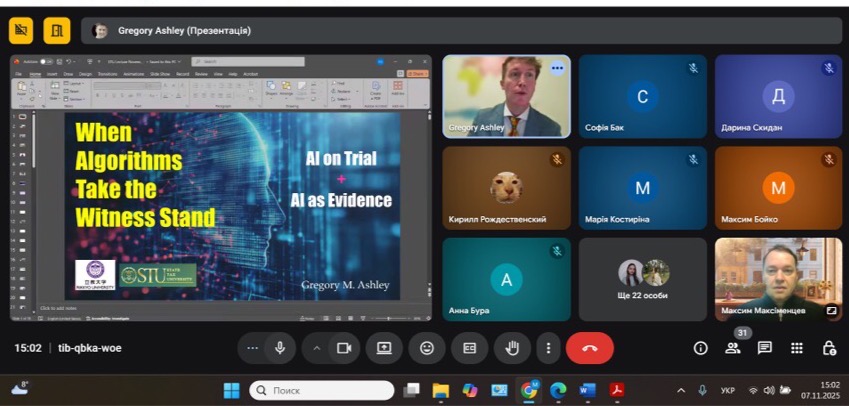Select Максим Максіменцев's video tile

[778, 279]
